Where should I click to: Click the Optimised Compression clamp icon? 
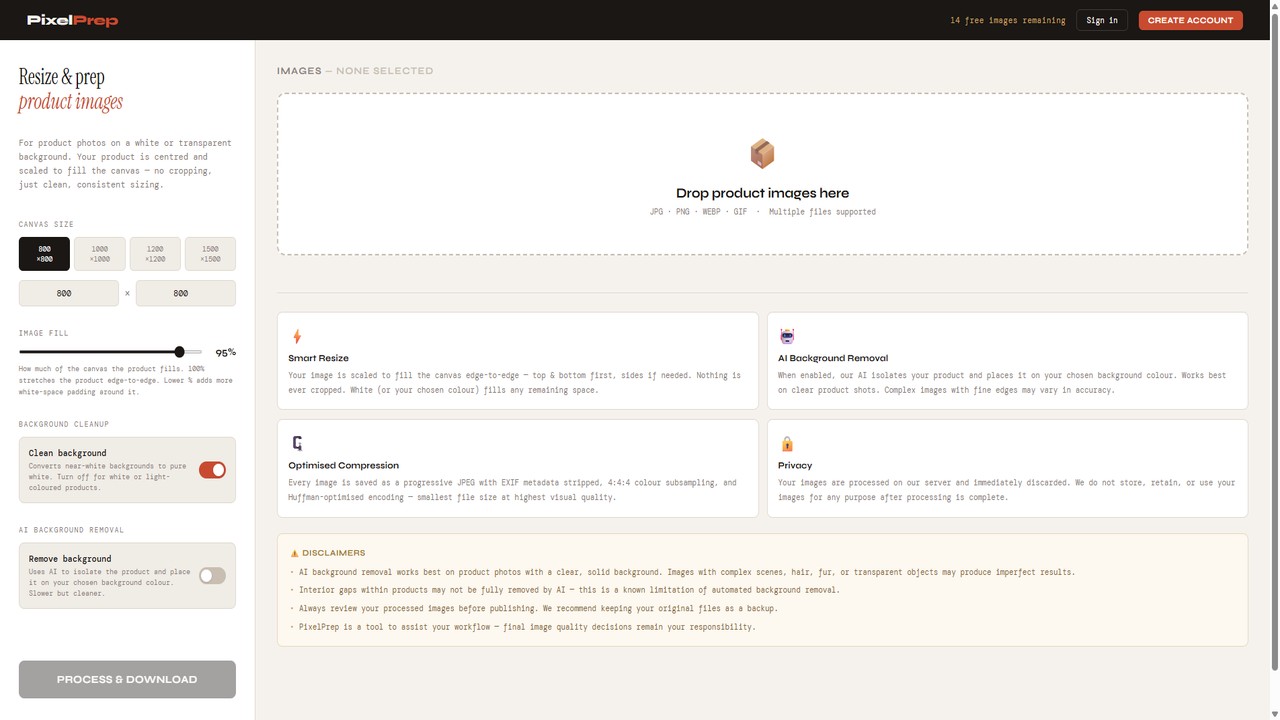pos(297,443)
